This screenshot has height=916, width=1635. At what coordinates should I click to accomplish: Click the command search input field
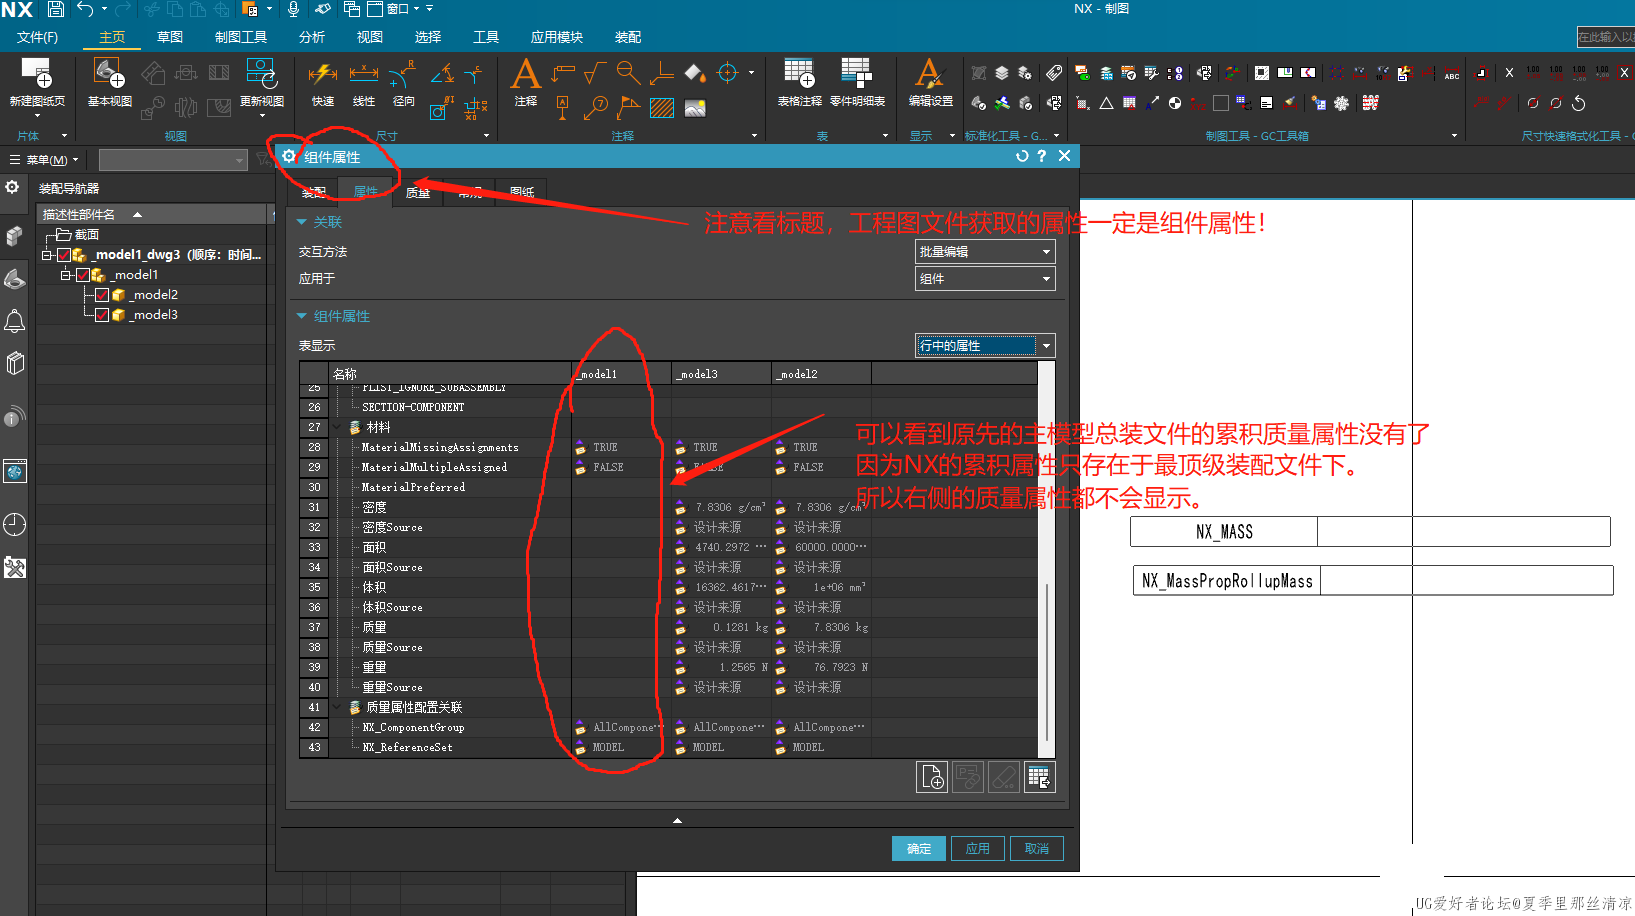(x=1606, y=37)
